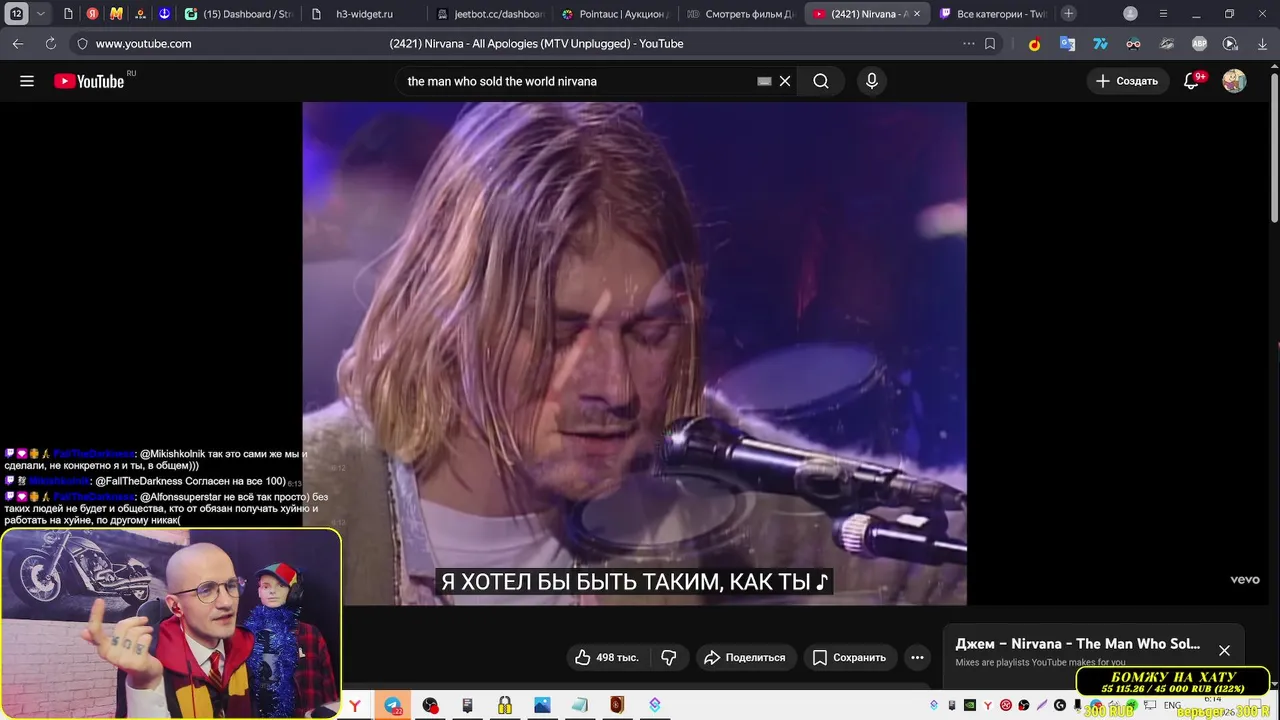Open the 7TV extension icon
Screen dimensions: 1280x720
(1100, 44)
